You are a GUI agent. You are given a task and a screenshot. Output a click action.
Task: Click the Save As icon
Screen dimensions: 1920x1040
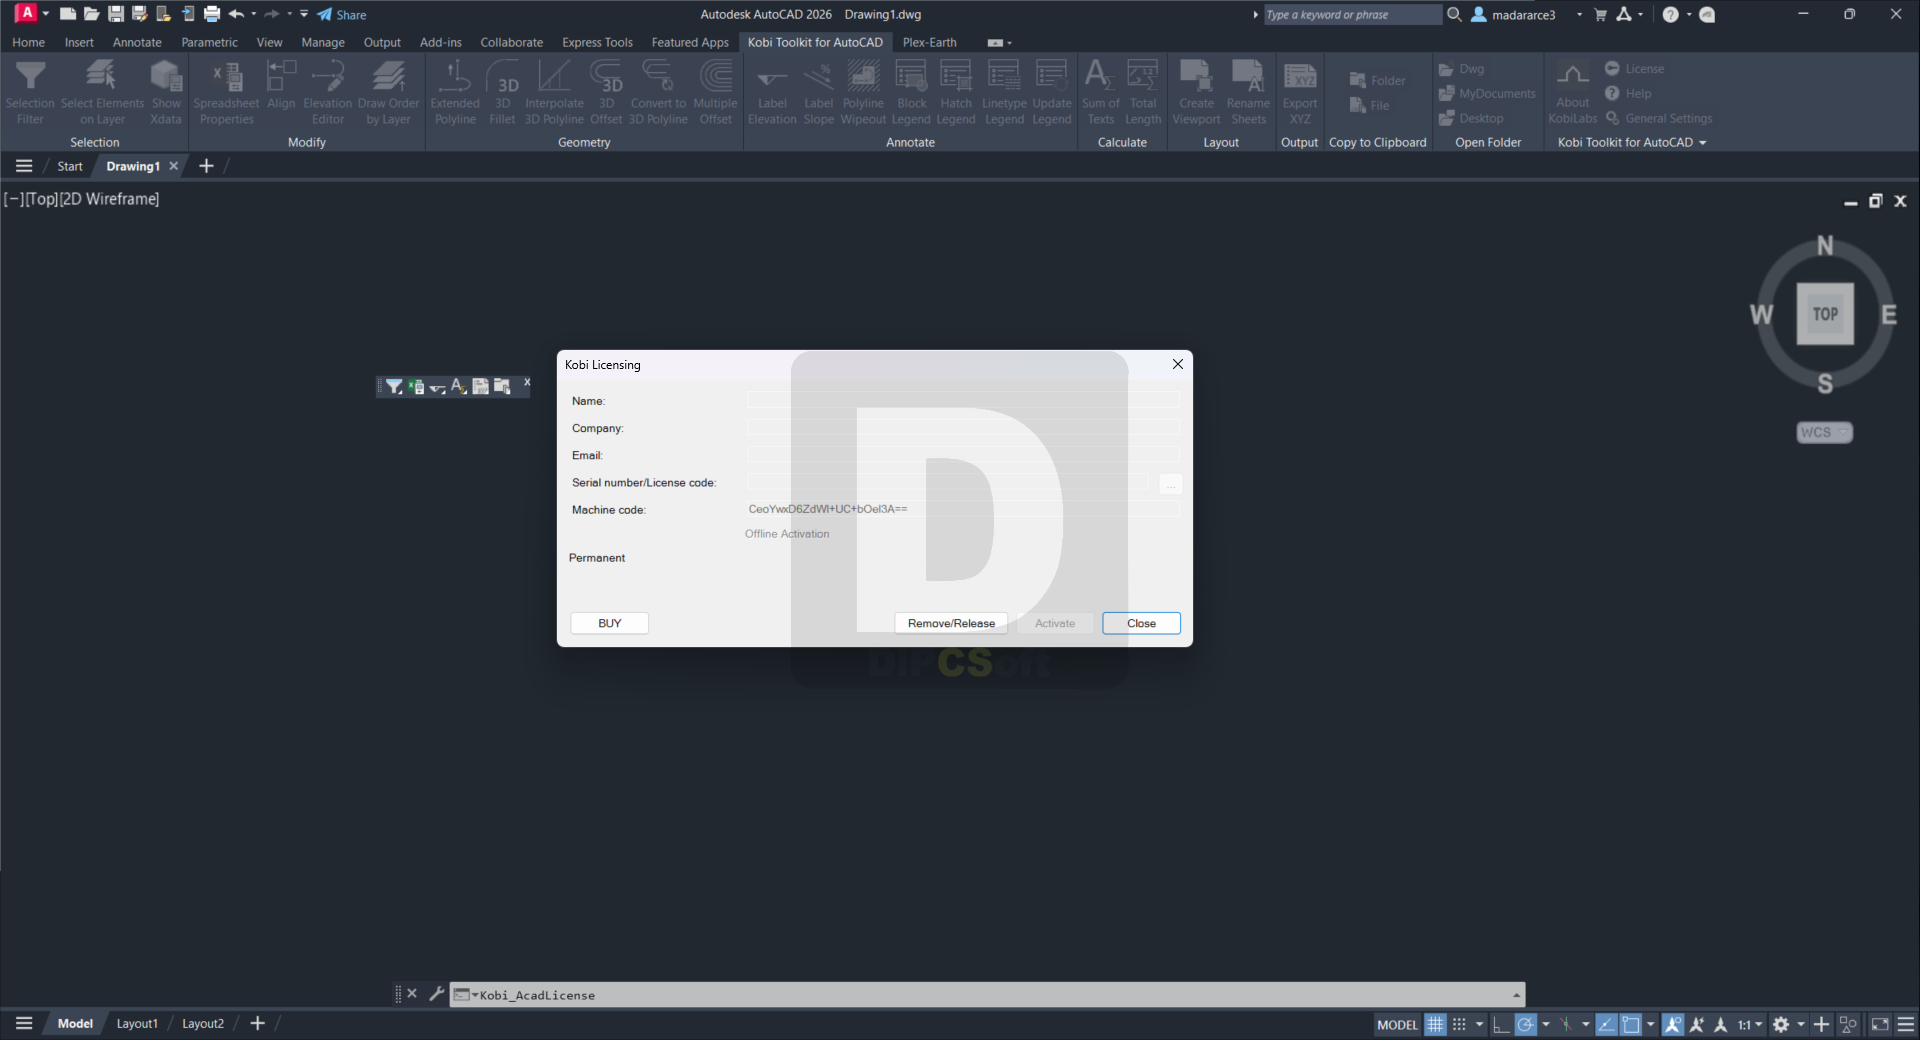139,14
